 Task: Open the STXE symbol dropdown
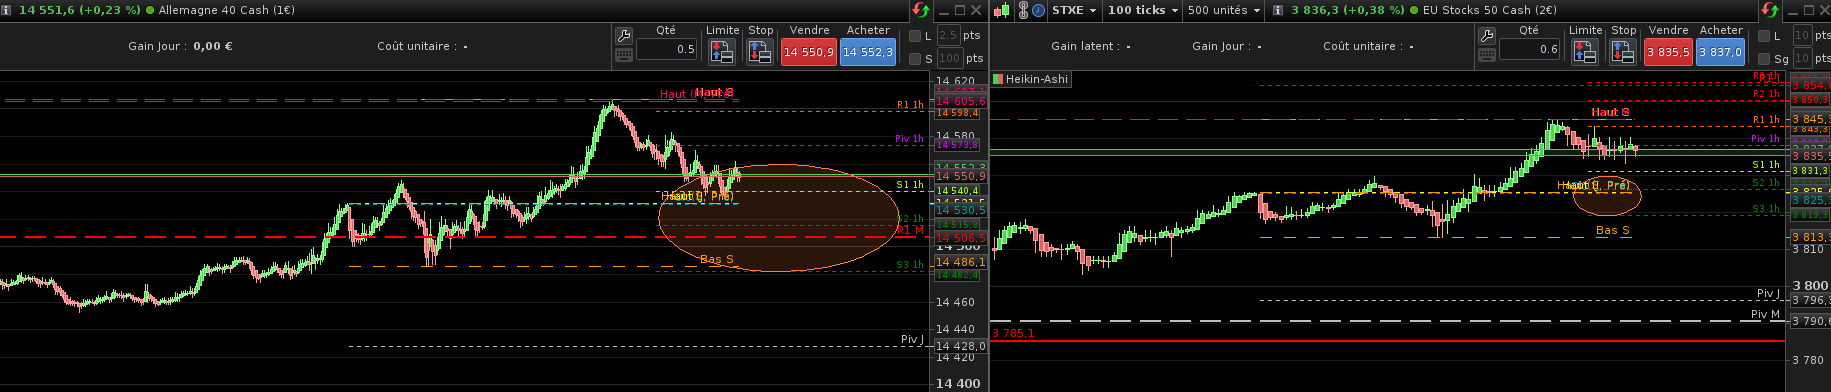(1074, 10)
